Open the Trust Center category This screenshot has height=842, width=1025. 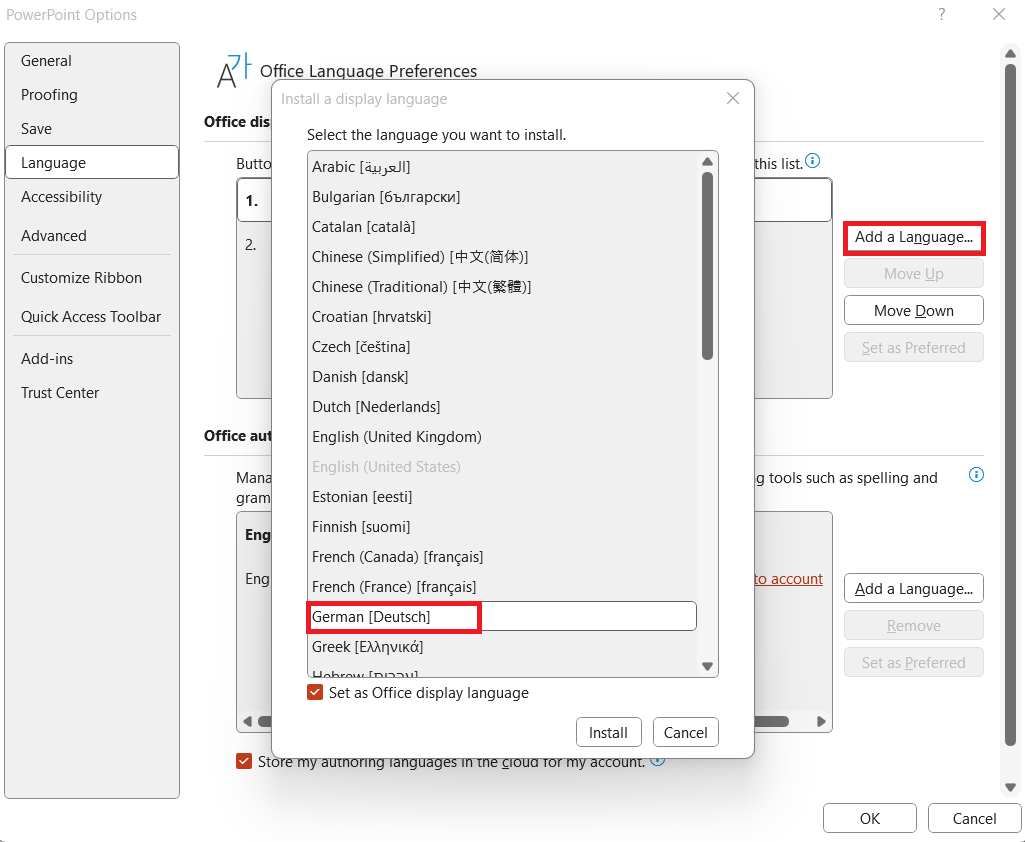[x=92, y=393]
